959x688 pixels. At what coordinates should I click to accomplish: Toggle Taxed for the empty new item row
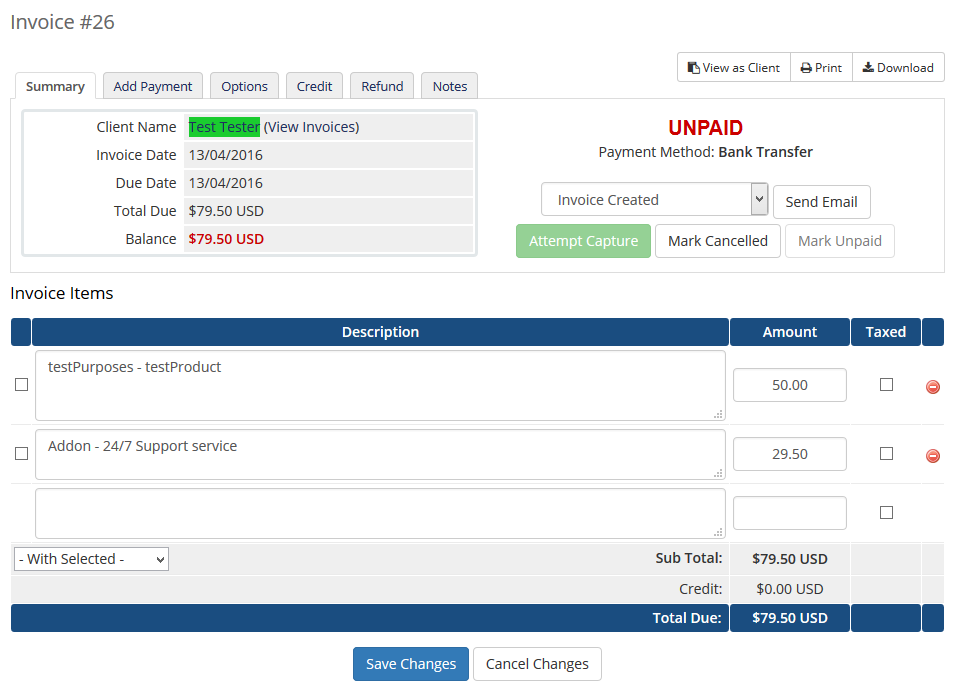[x=886, y=512]
